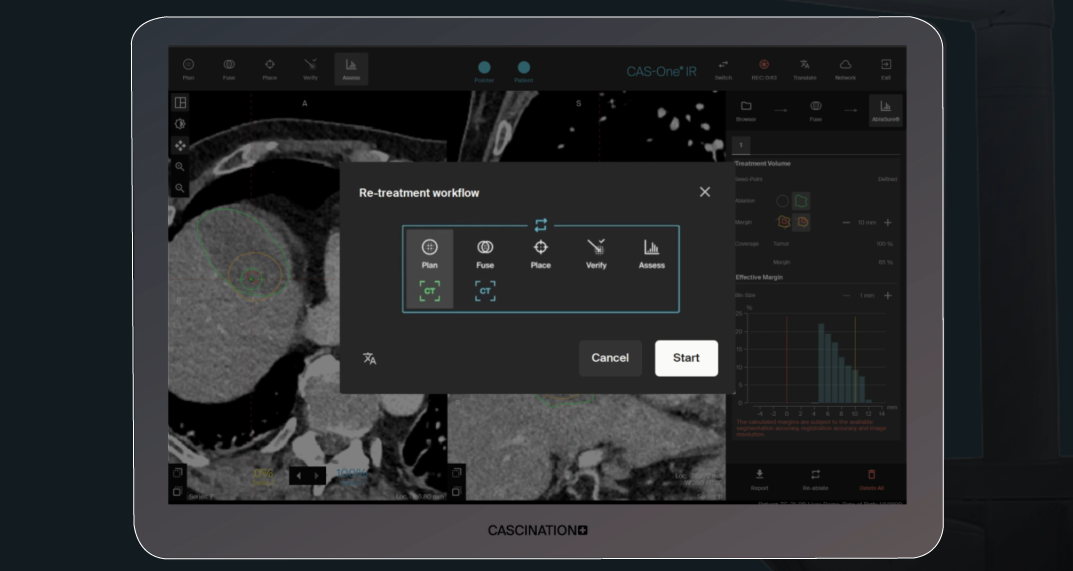Select the filled margin display option

pyautogui.click(x=802, y=222)
